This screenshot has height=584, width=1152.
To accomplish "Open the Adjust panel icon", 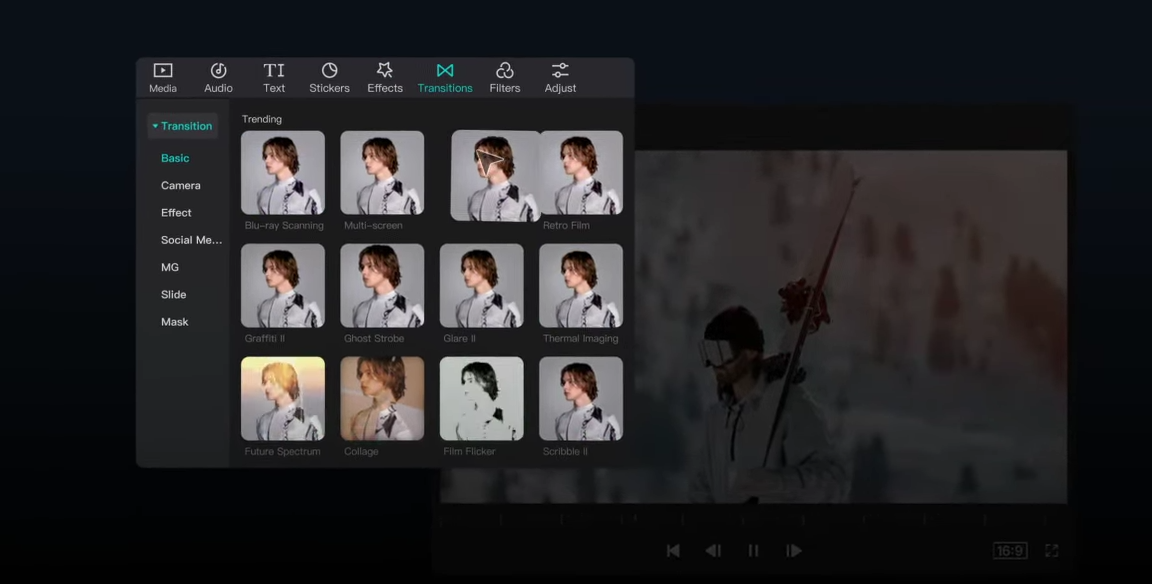I will [560, 72].
